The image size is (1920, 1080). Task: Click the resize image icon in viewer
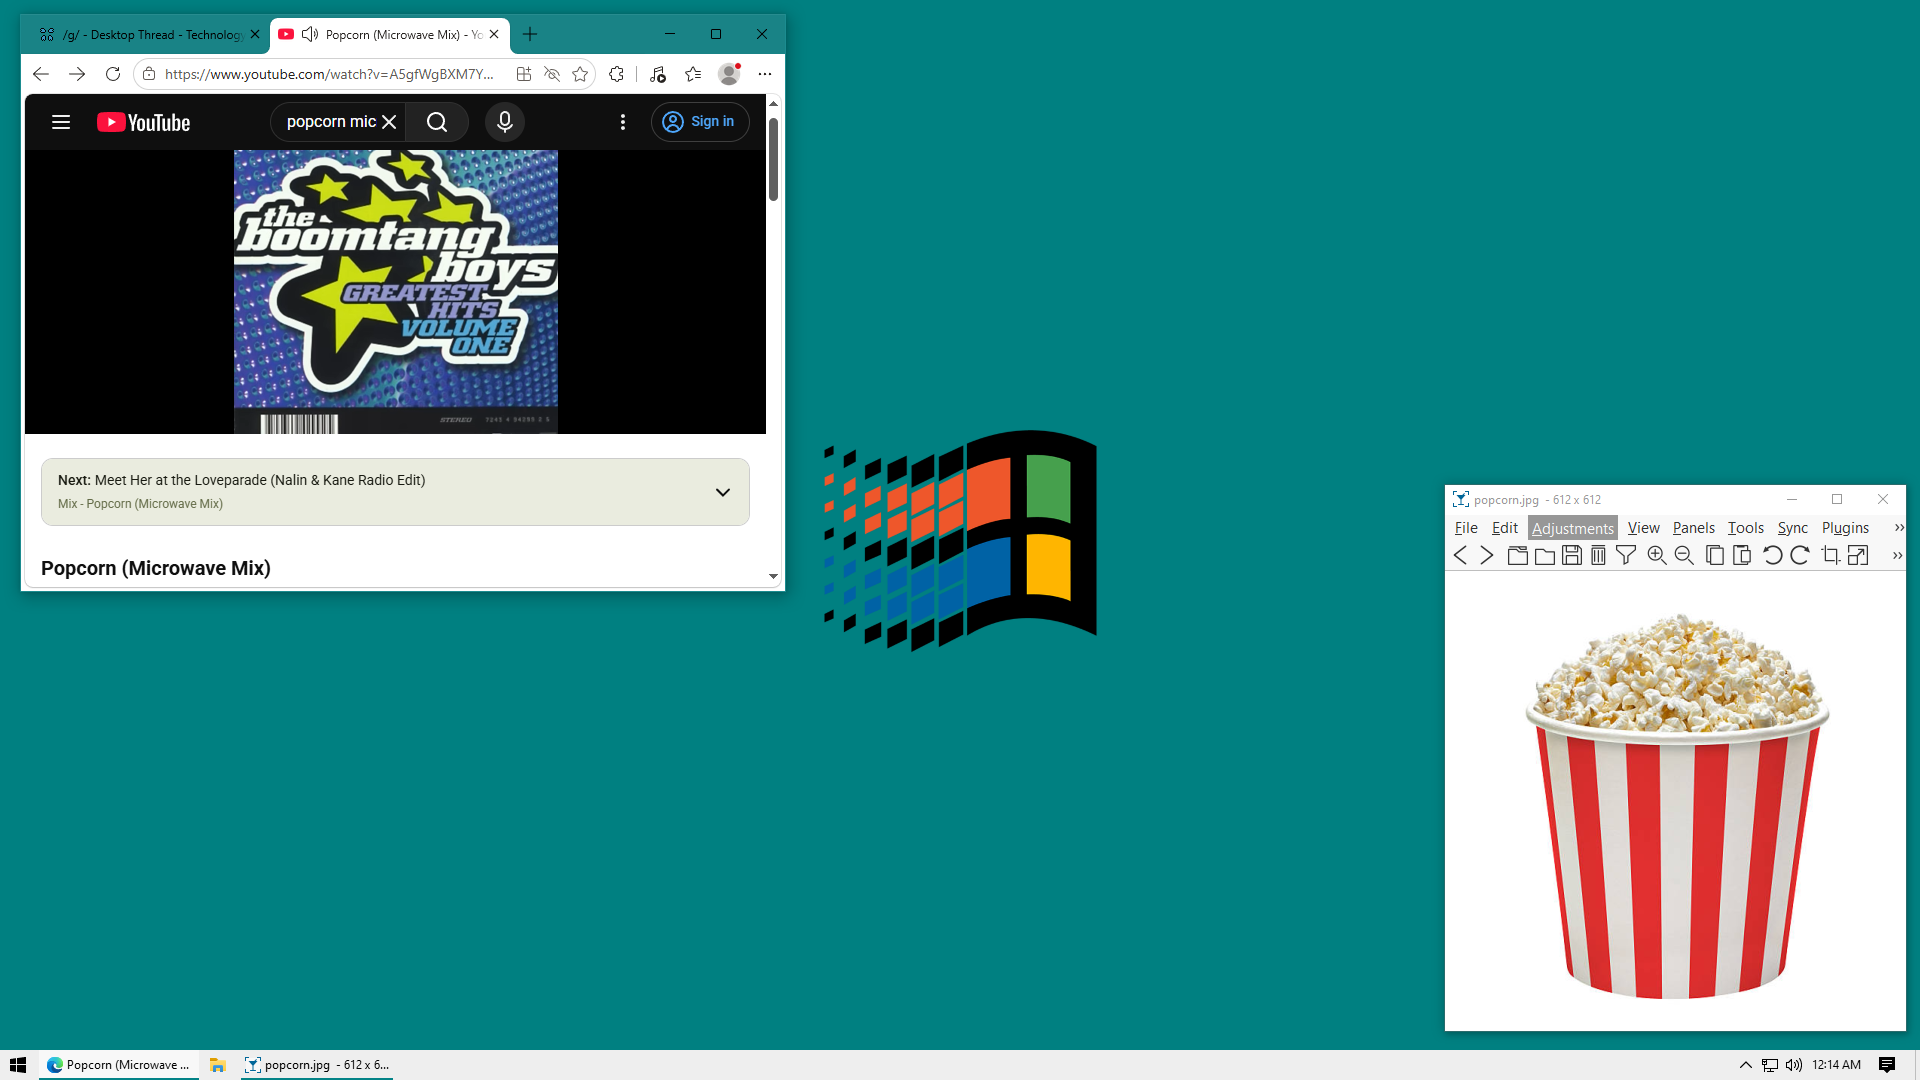(1858, 556)
